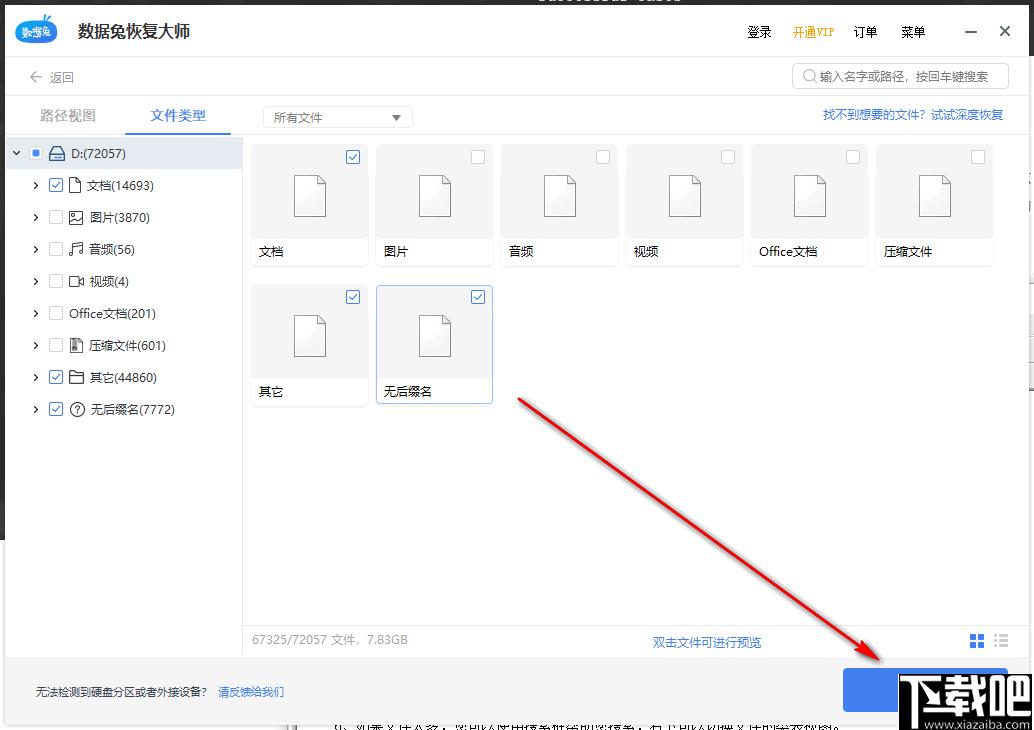Expand the 无后缀名(7772) tree node
This screenshot has height=730, width=1034.
(36, 410)
